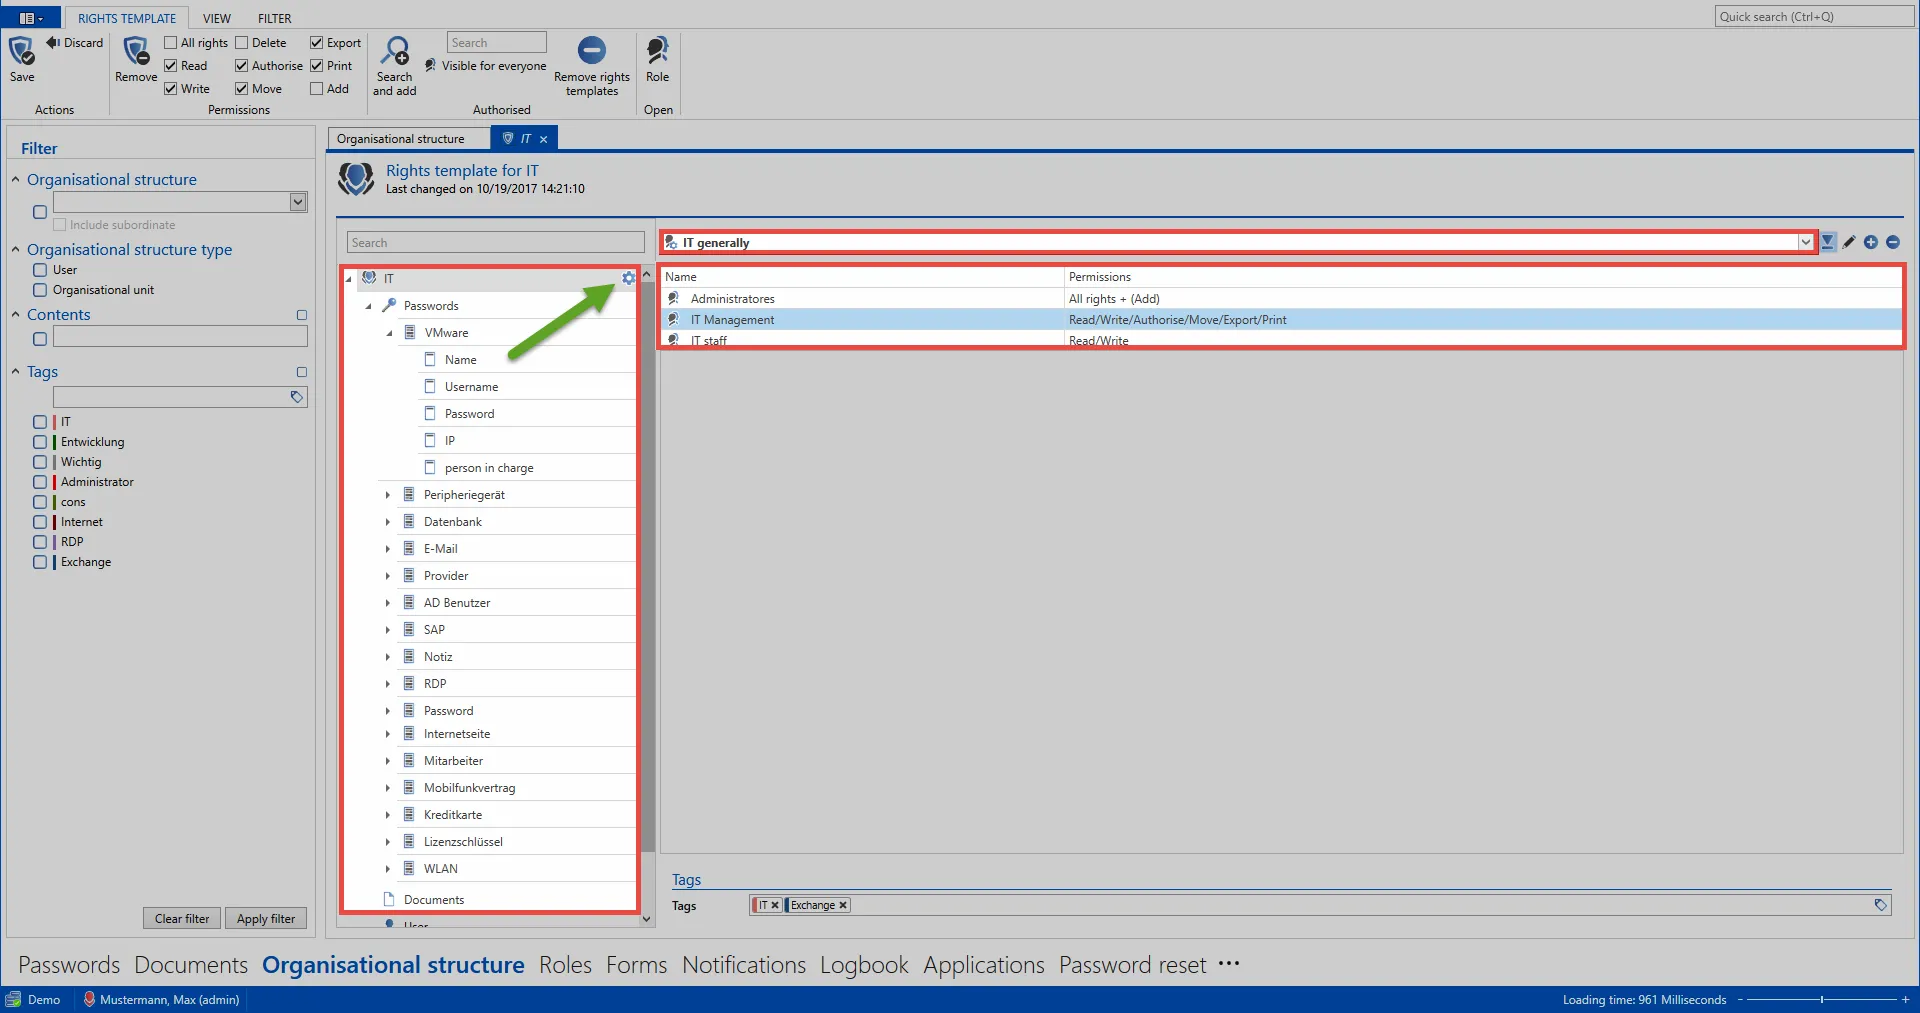Click Remove rights templates icon
The image size is (1920, 1013).
pos(591,52)
